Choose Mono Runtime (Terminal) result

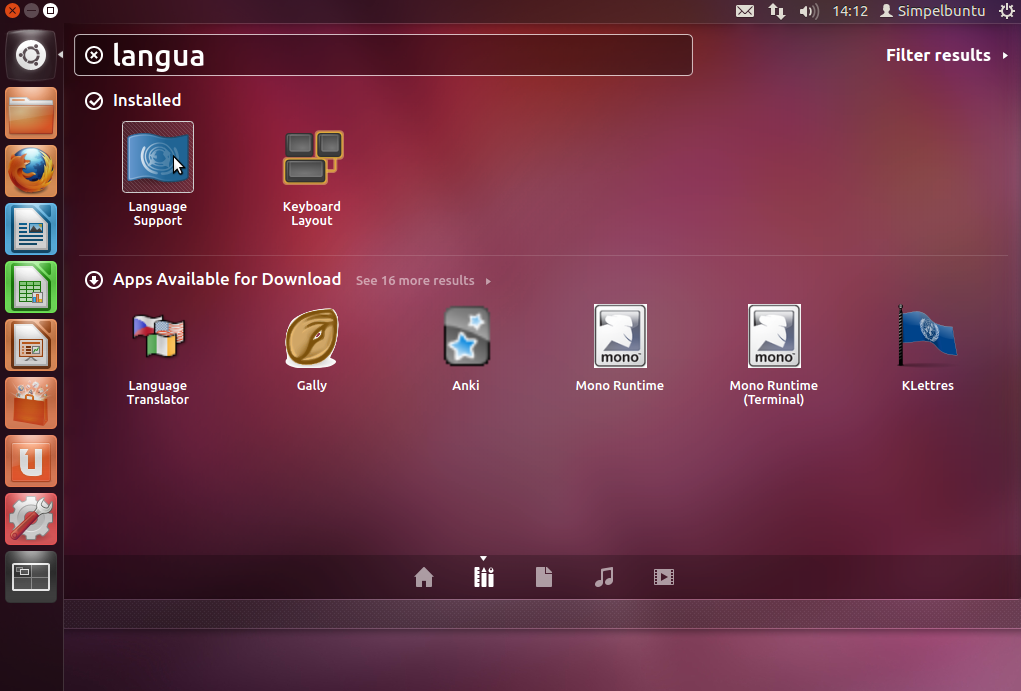click(774, 337)
